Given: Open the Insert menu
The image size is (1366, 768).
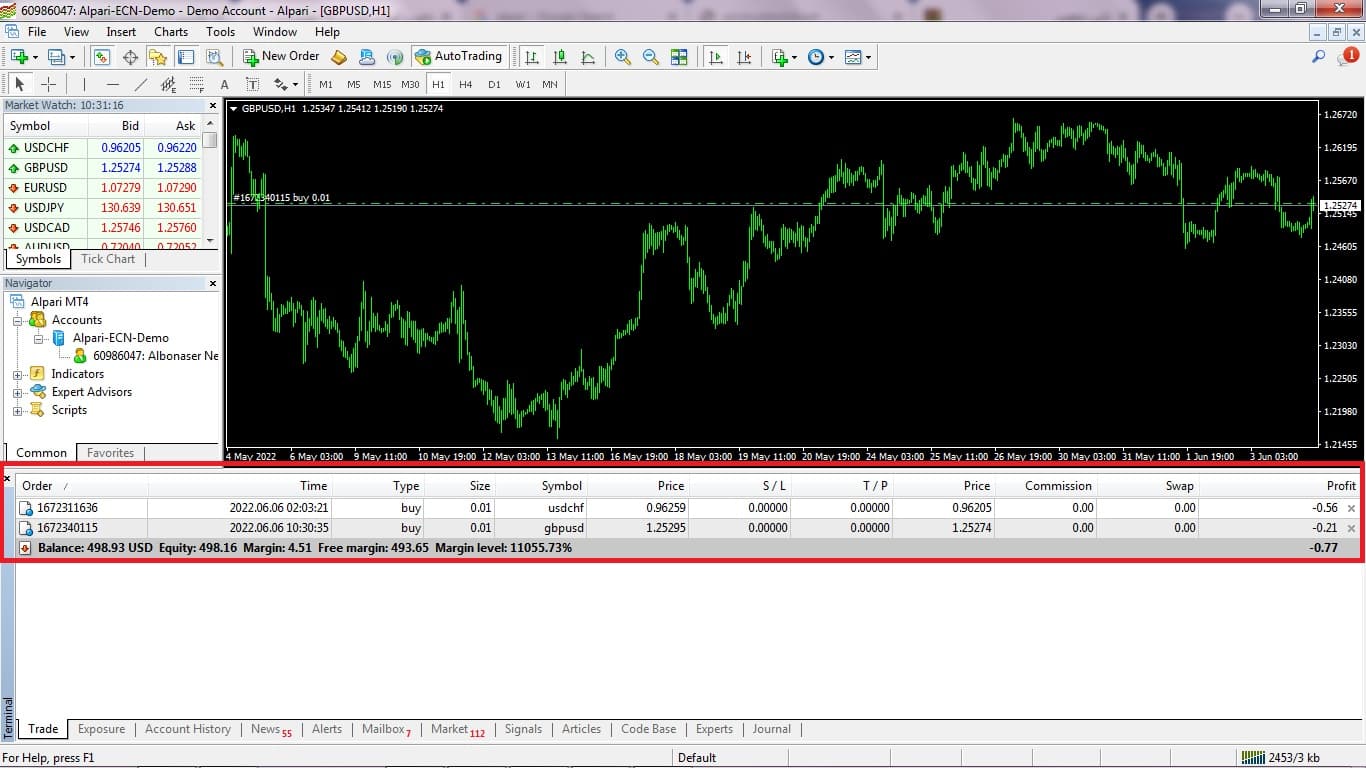Looking at the screenshot, I should [121, 31].
